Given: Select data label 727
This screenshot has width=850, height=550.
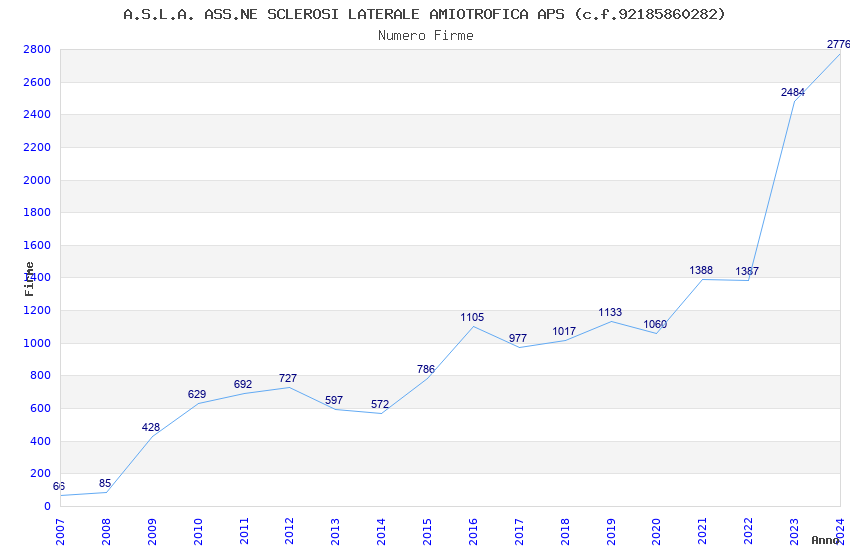Looking at the screenshot, I should [288, 378].
